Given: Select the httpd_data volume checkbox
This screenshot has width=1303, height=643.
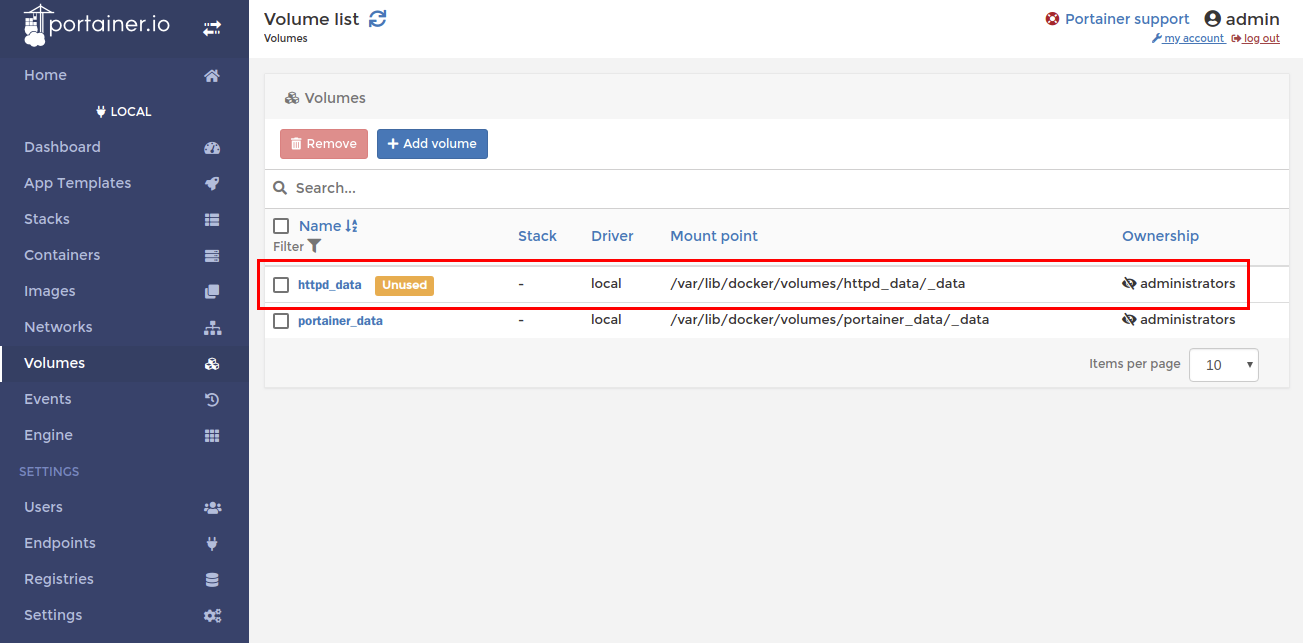Looking at the screenshot, I should (281, 285).
